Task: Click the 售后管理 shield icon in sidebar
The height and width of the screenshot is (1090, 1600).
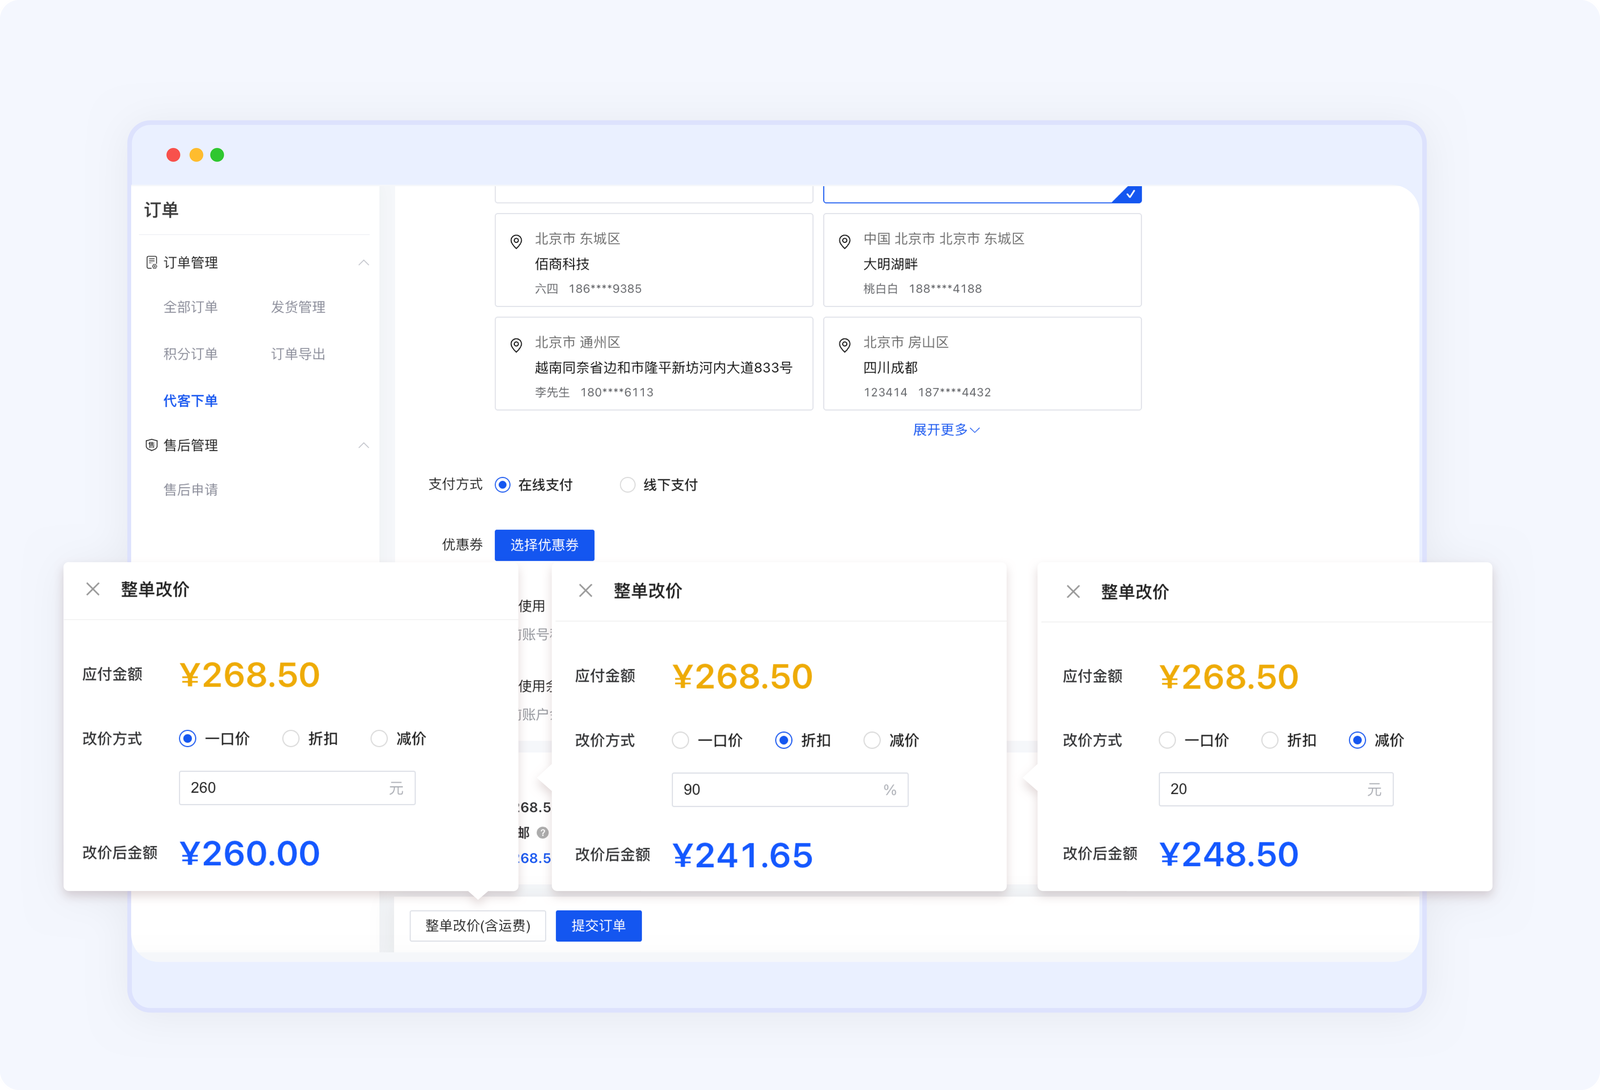Action: 152,445
